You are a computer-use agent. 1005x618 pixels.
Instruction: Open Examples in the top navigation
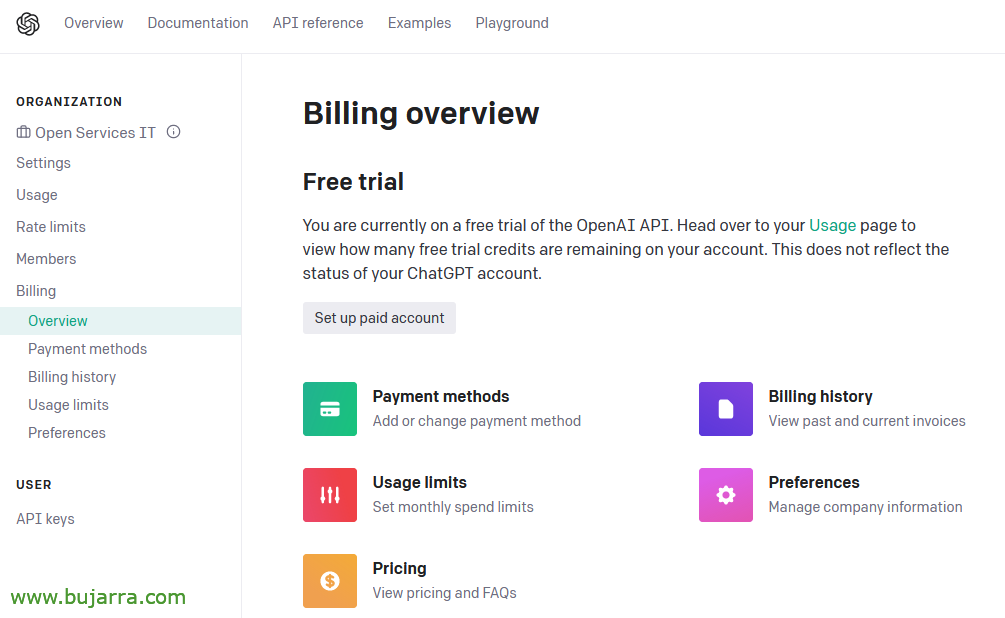pos(419,23)
